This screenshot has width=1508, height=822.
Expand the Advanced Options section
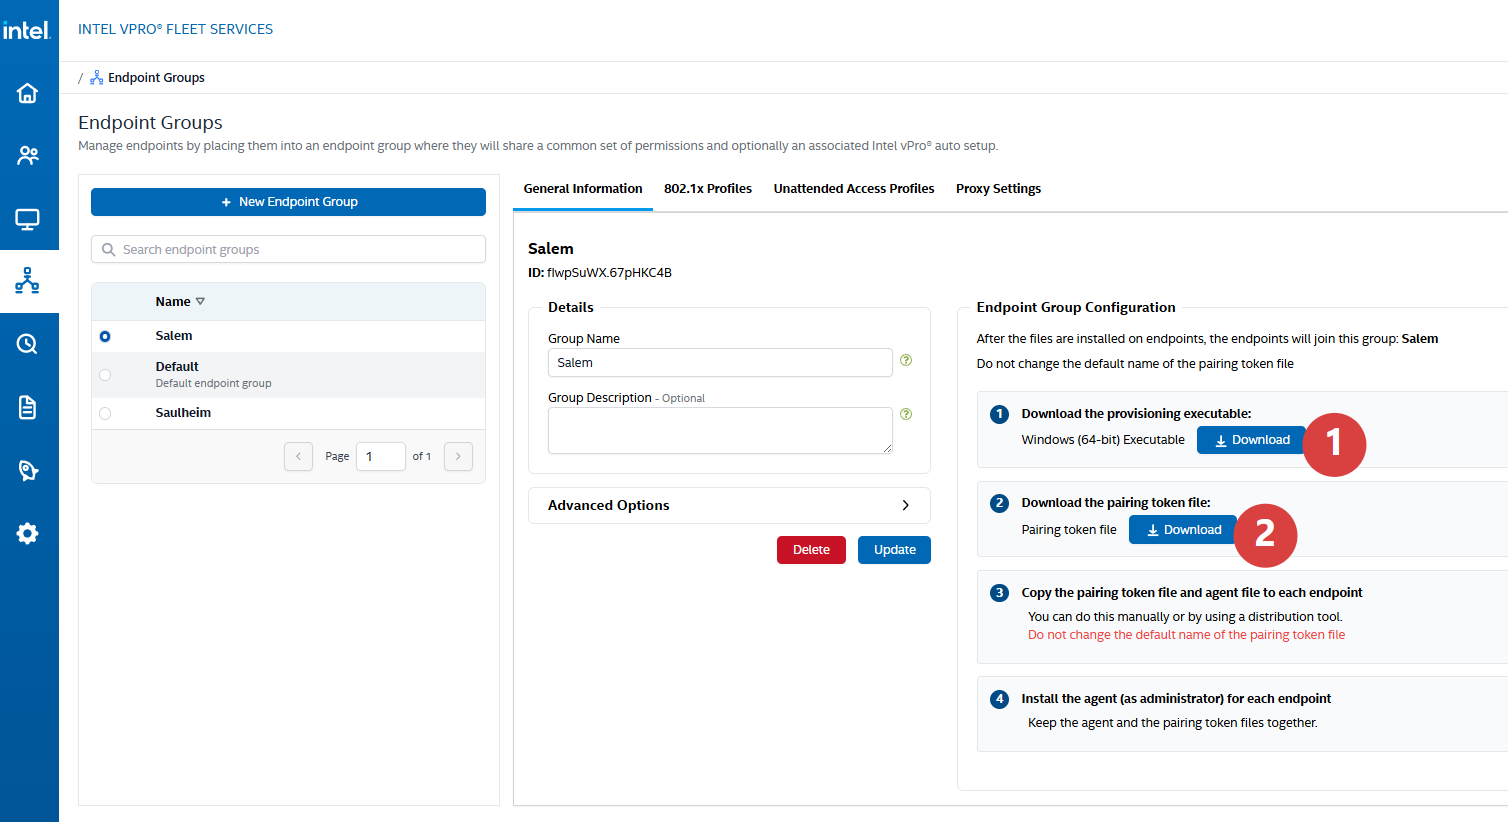pos(729,505)
